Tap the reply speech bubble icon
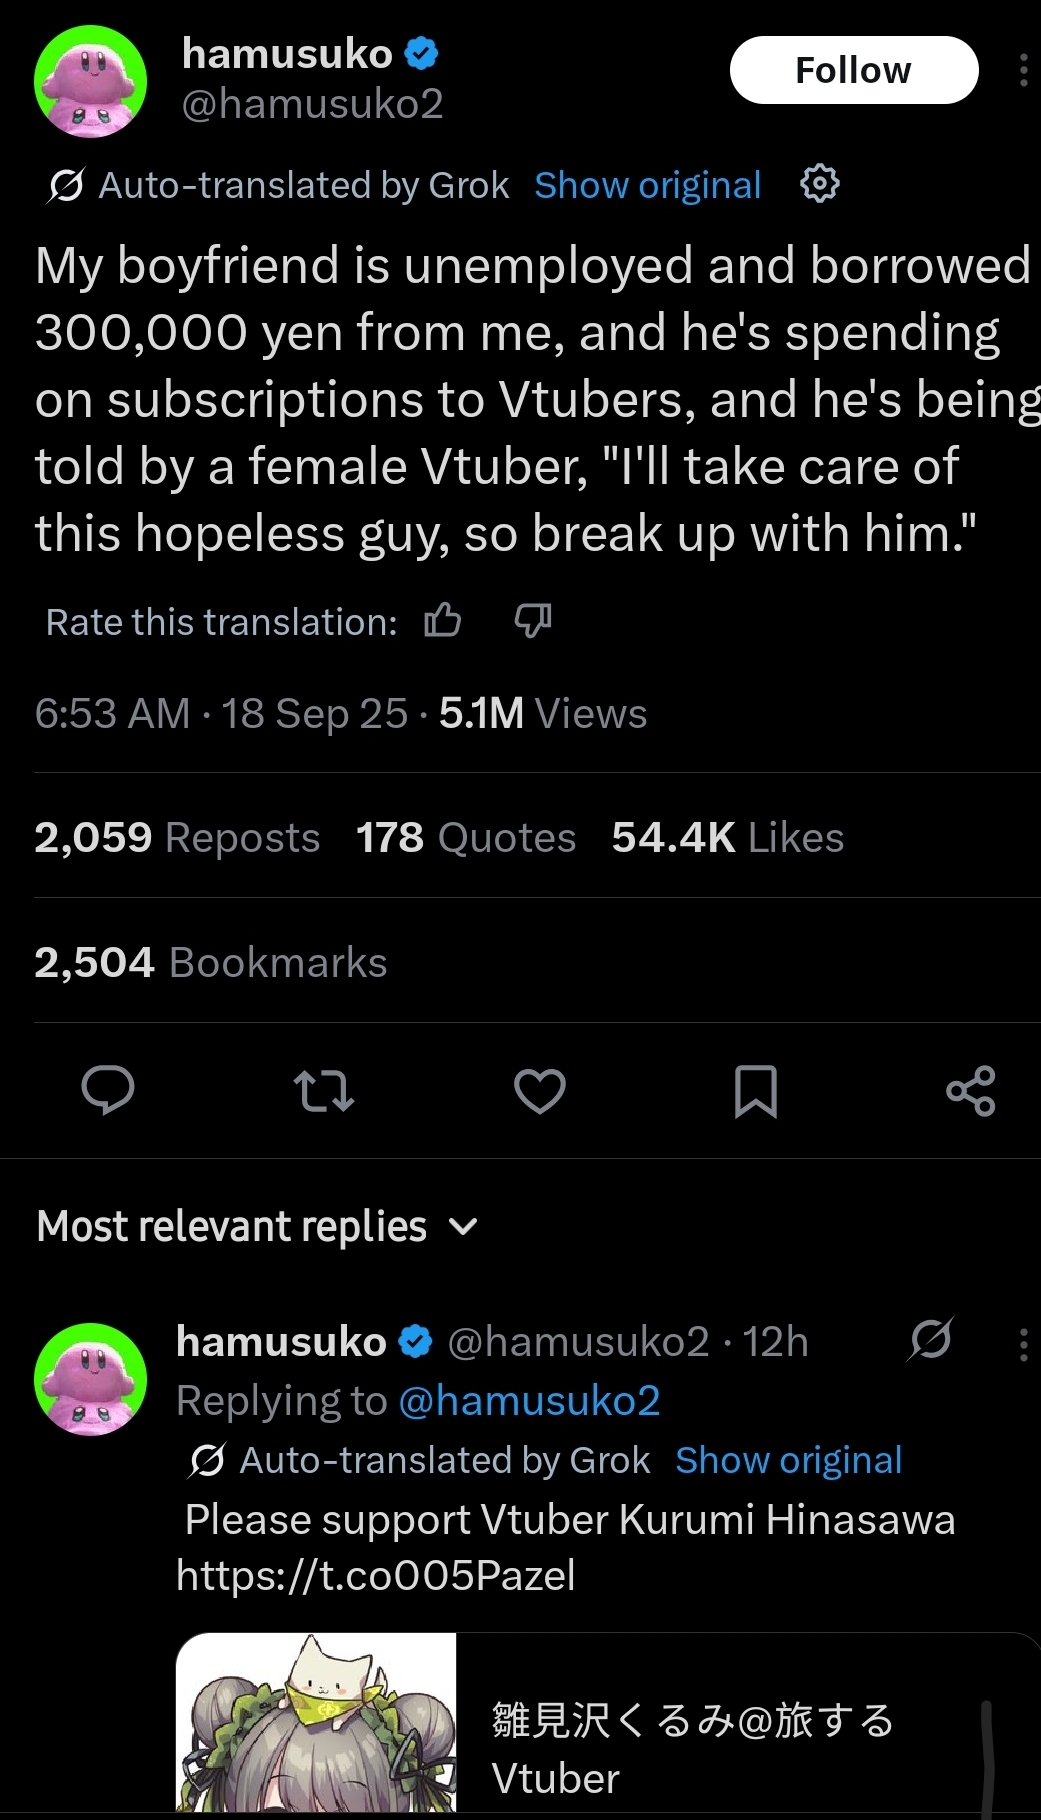Image resolution: width=1041 pixels, height=1820 pixels. point(108,1090)
